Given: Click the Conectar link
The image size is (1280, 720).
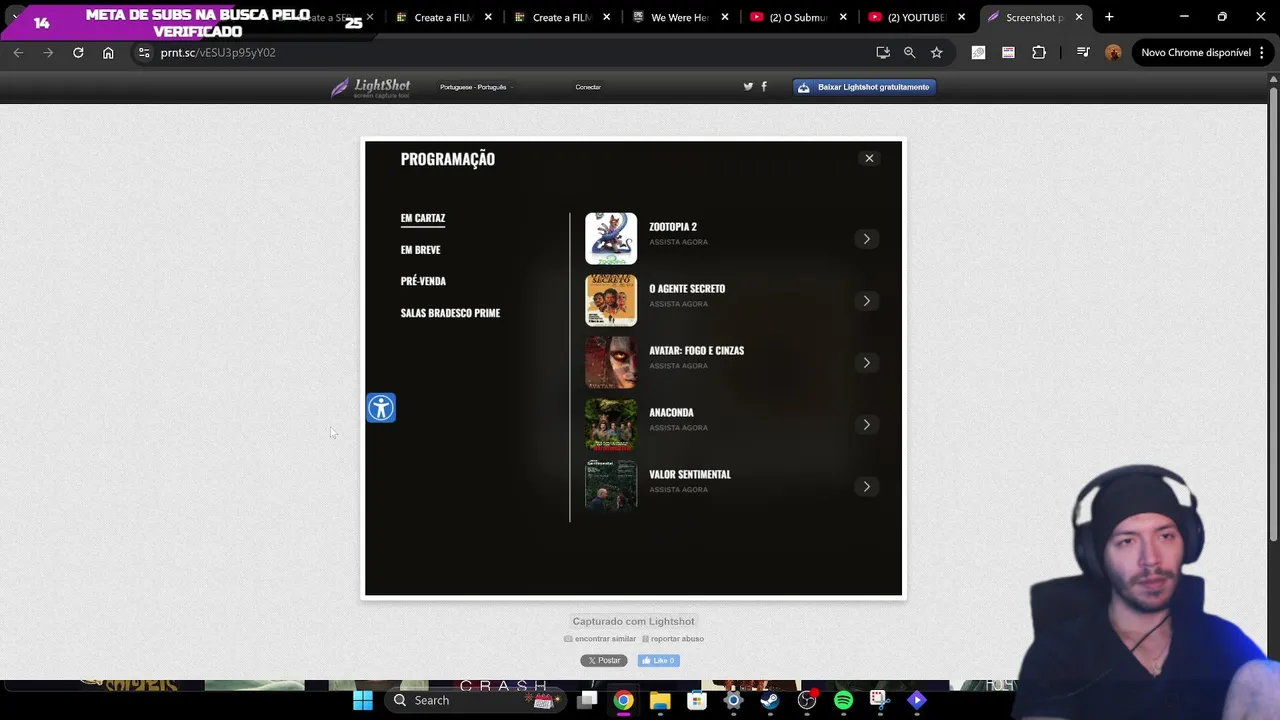Looking at the screenshot, I should (588, 87).
